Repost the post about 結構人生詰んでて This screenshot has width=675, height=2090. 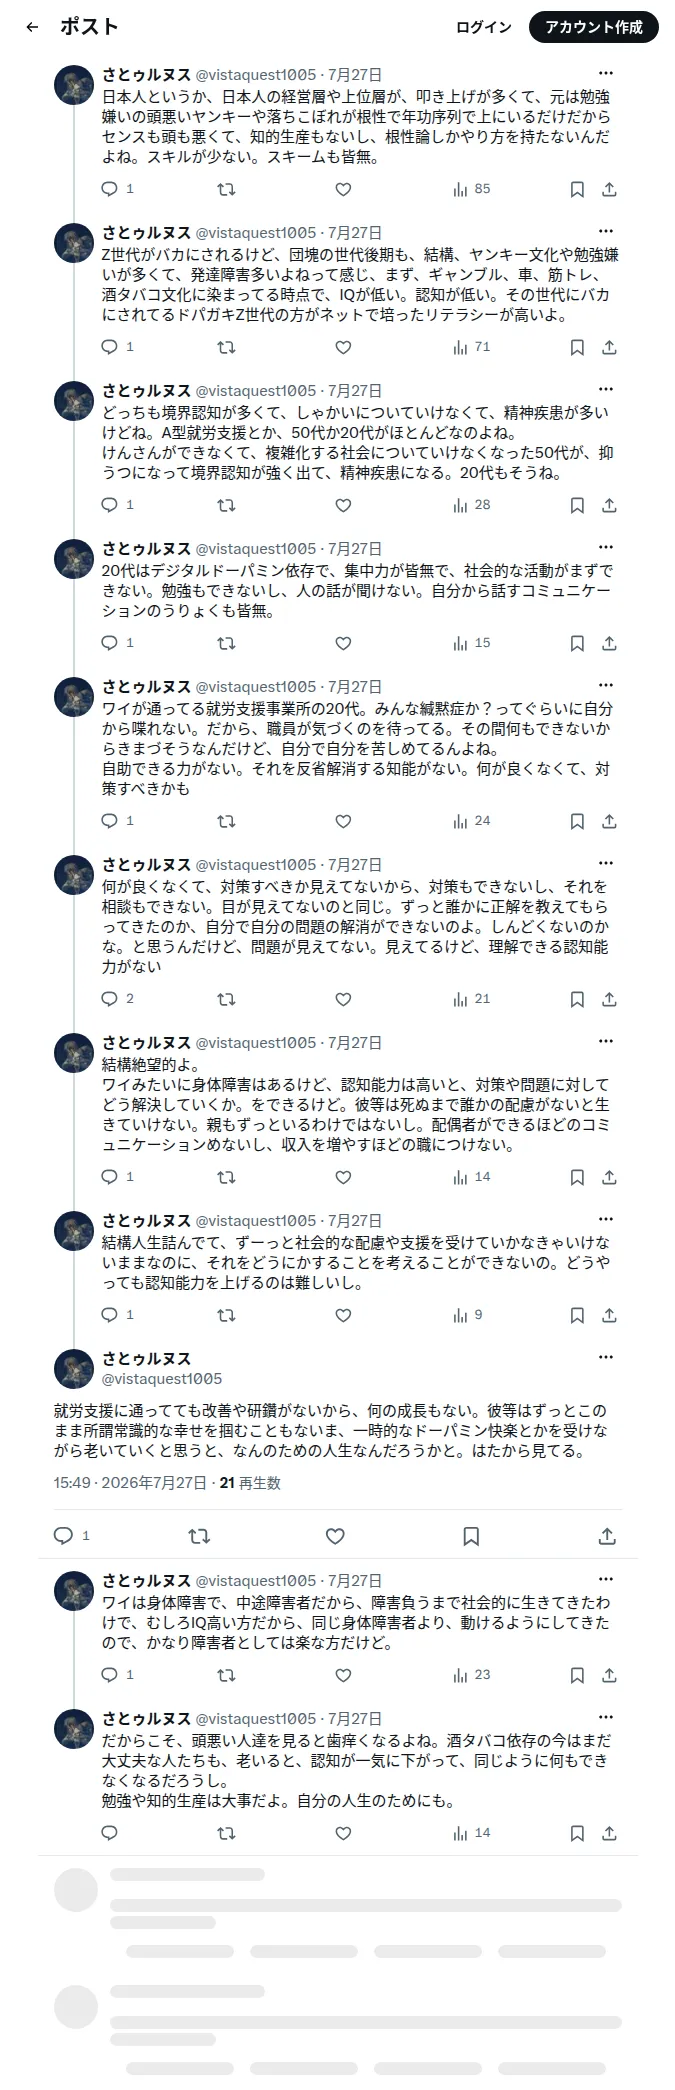coord(227,1315)
